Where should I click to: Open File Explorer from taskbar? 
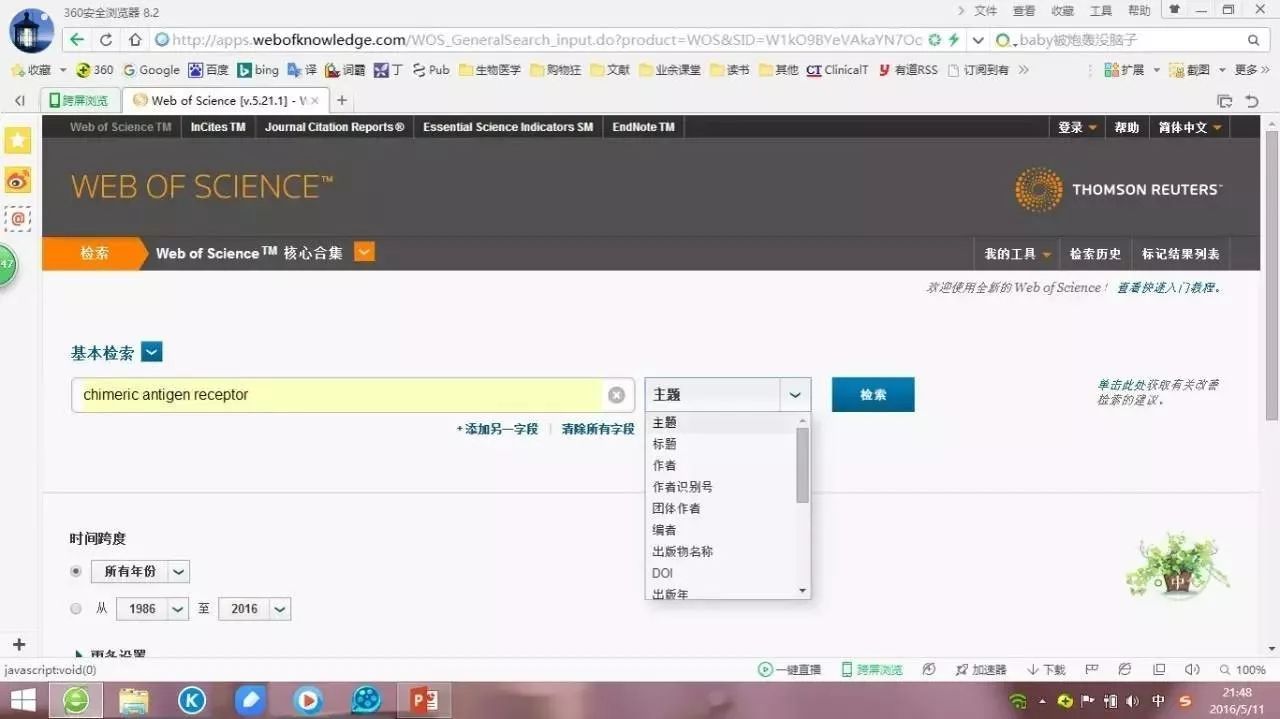134,700
